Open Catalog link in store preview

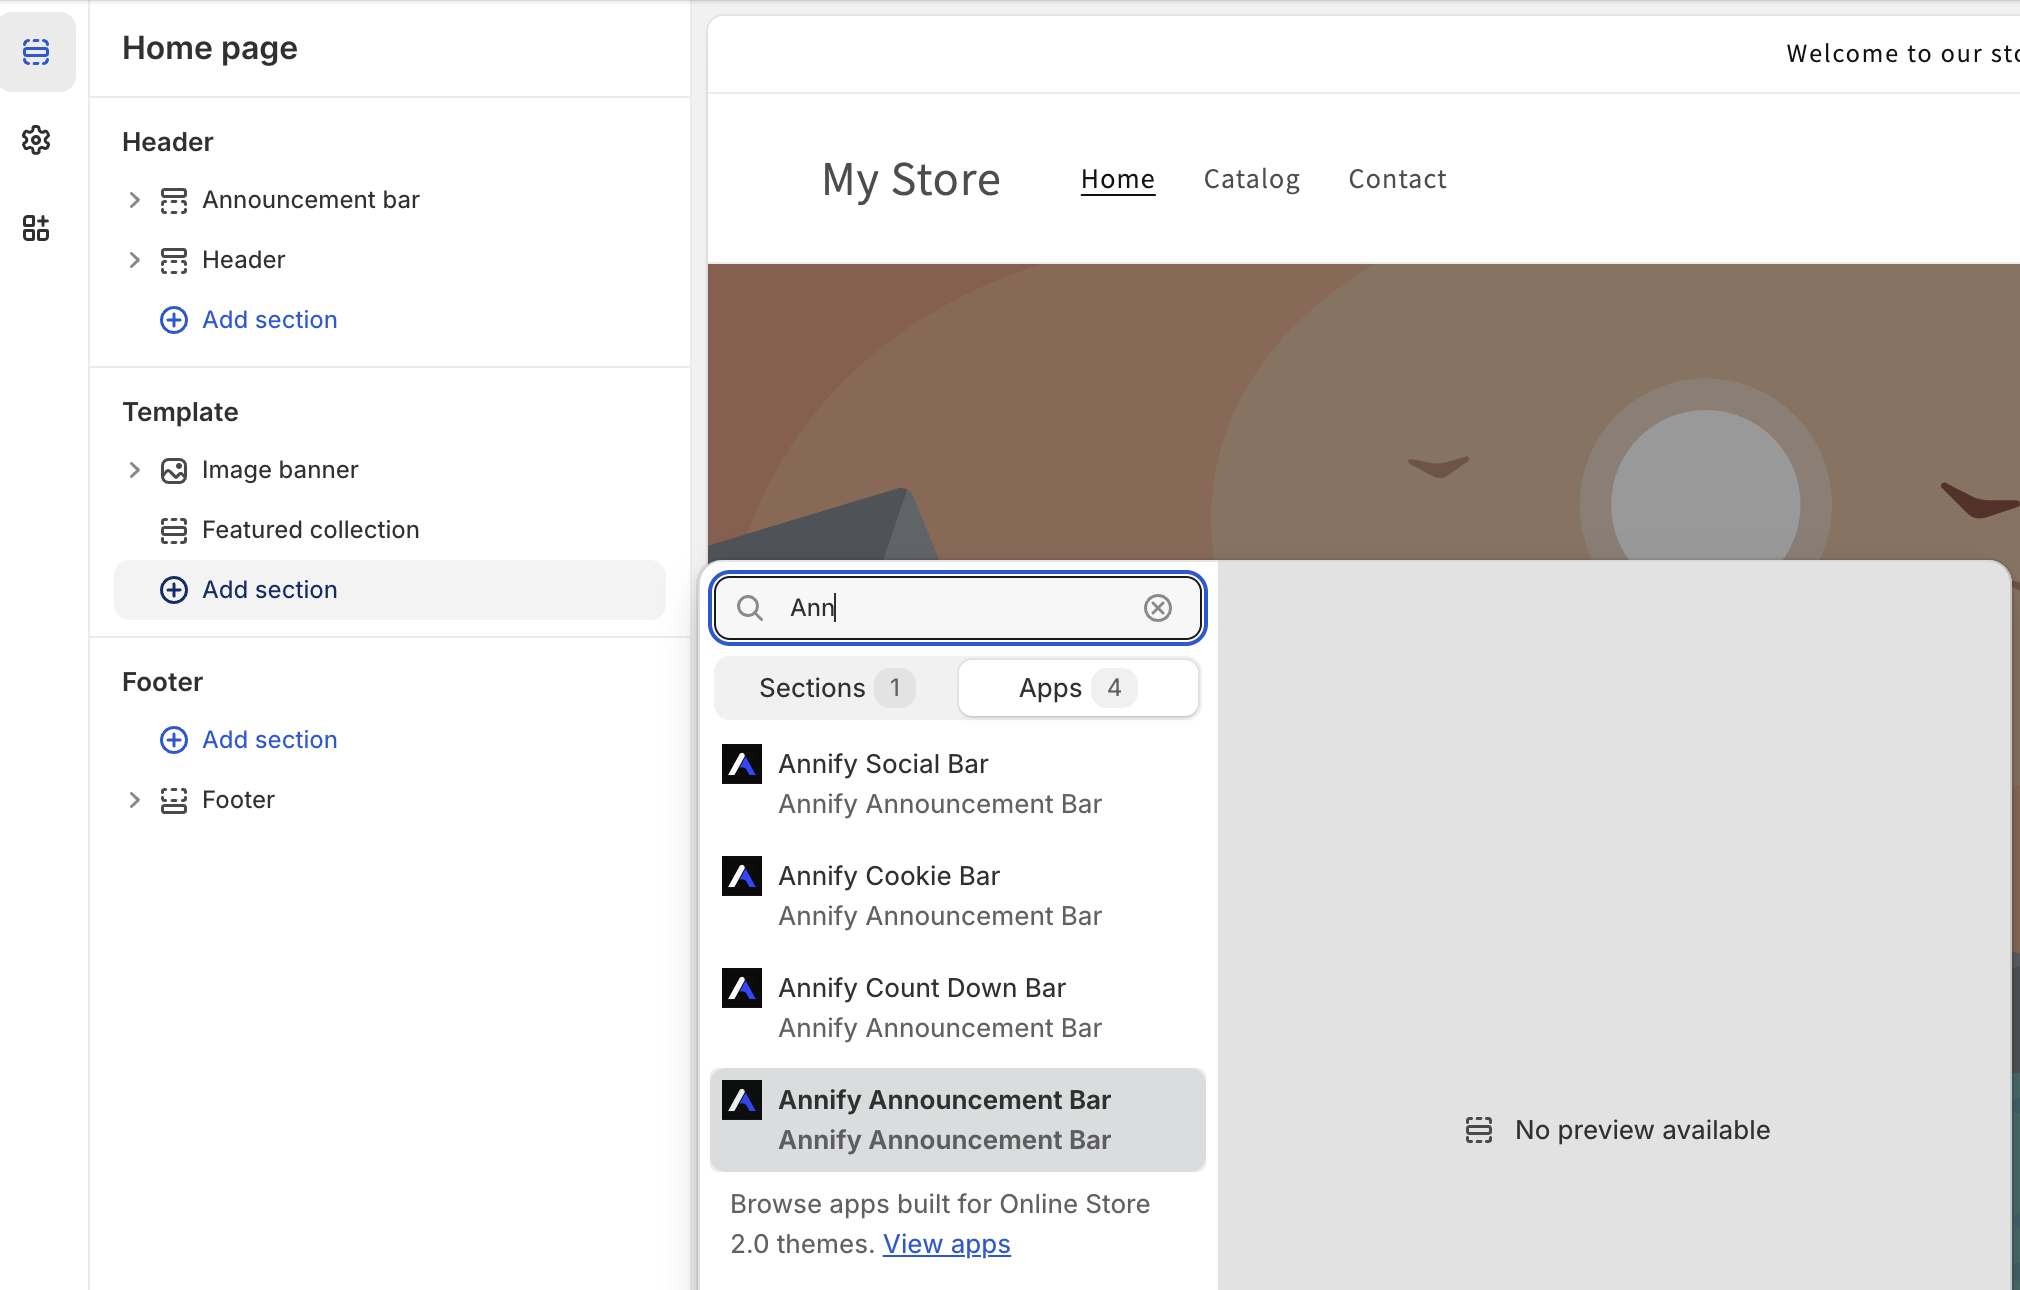(1251, 179)
